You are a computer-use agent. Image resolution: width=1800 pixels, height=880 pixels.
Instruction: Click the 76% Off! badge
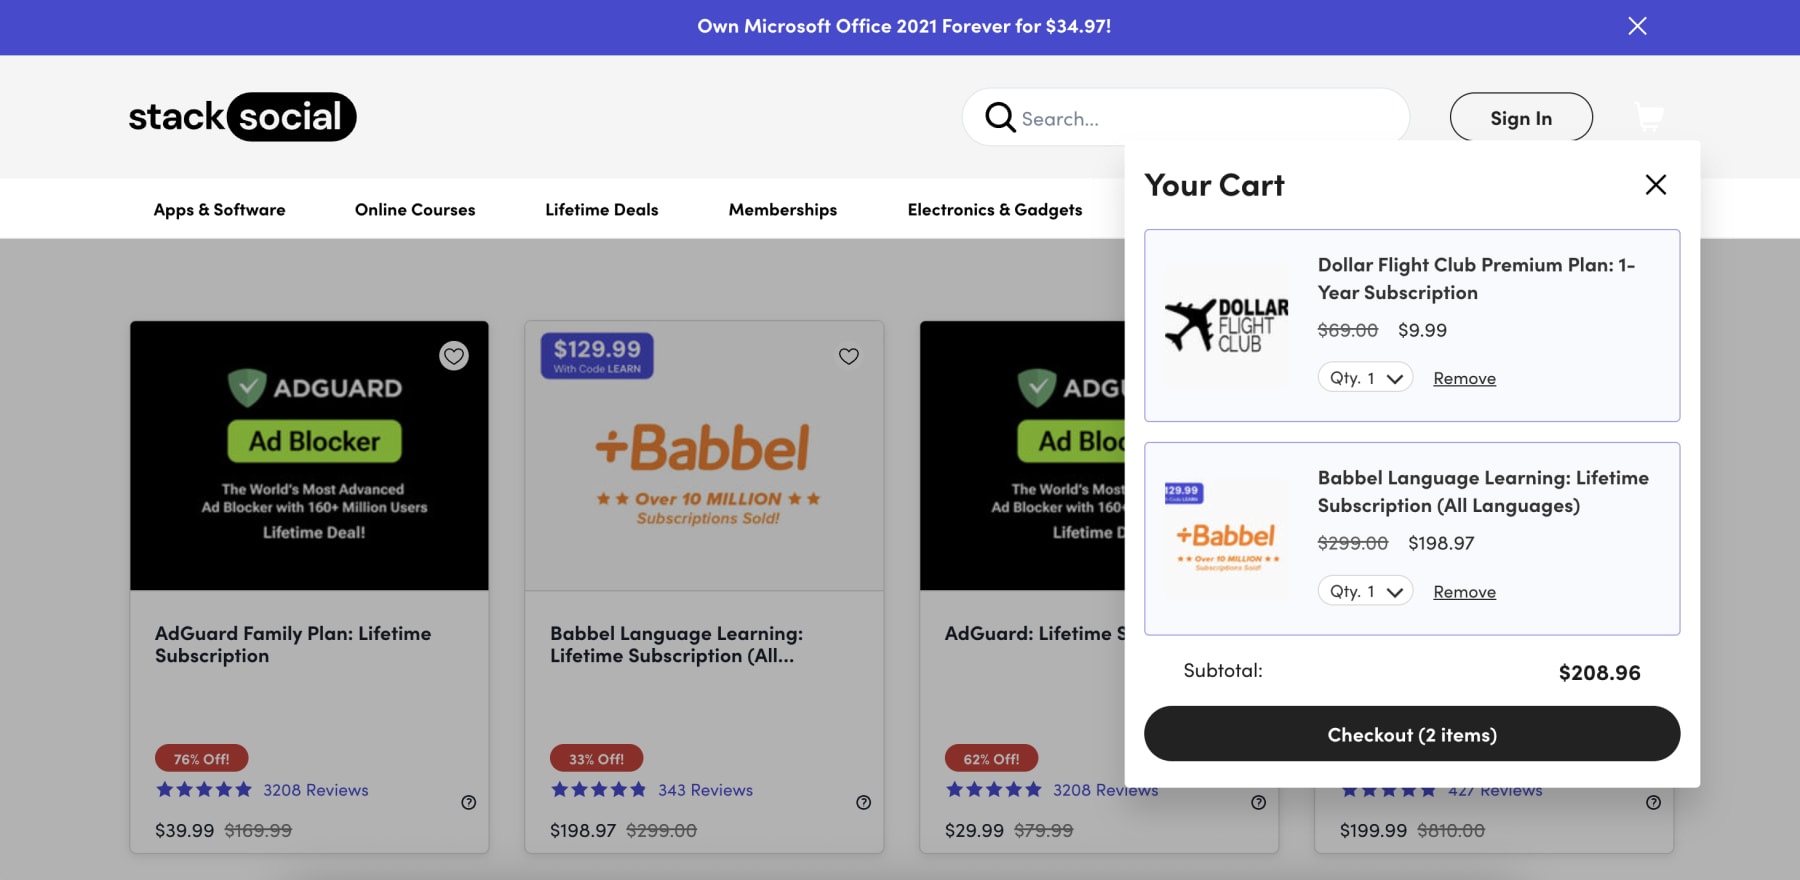(201, 758)
